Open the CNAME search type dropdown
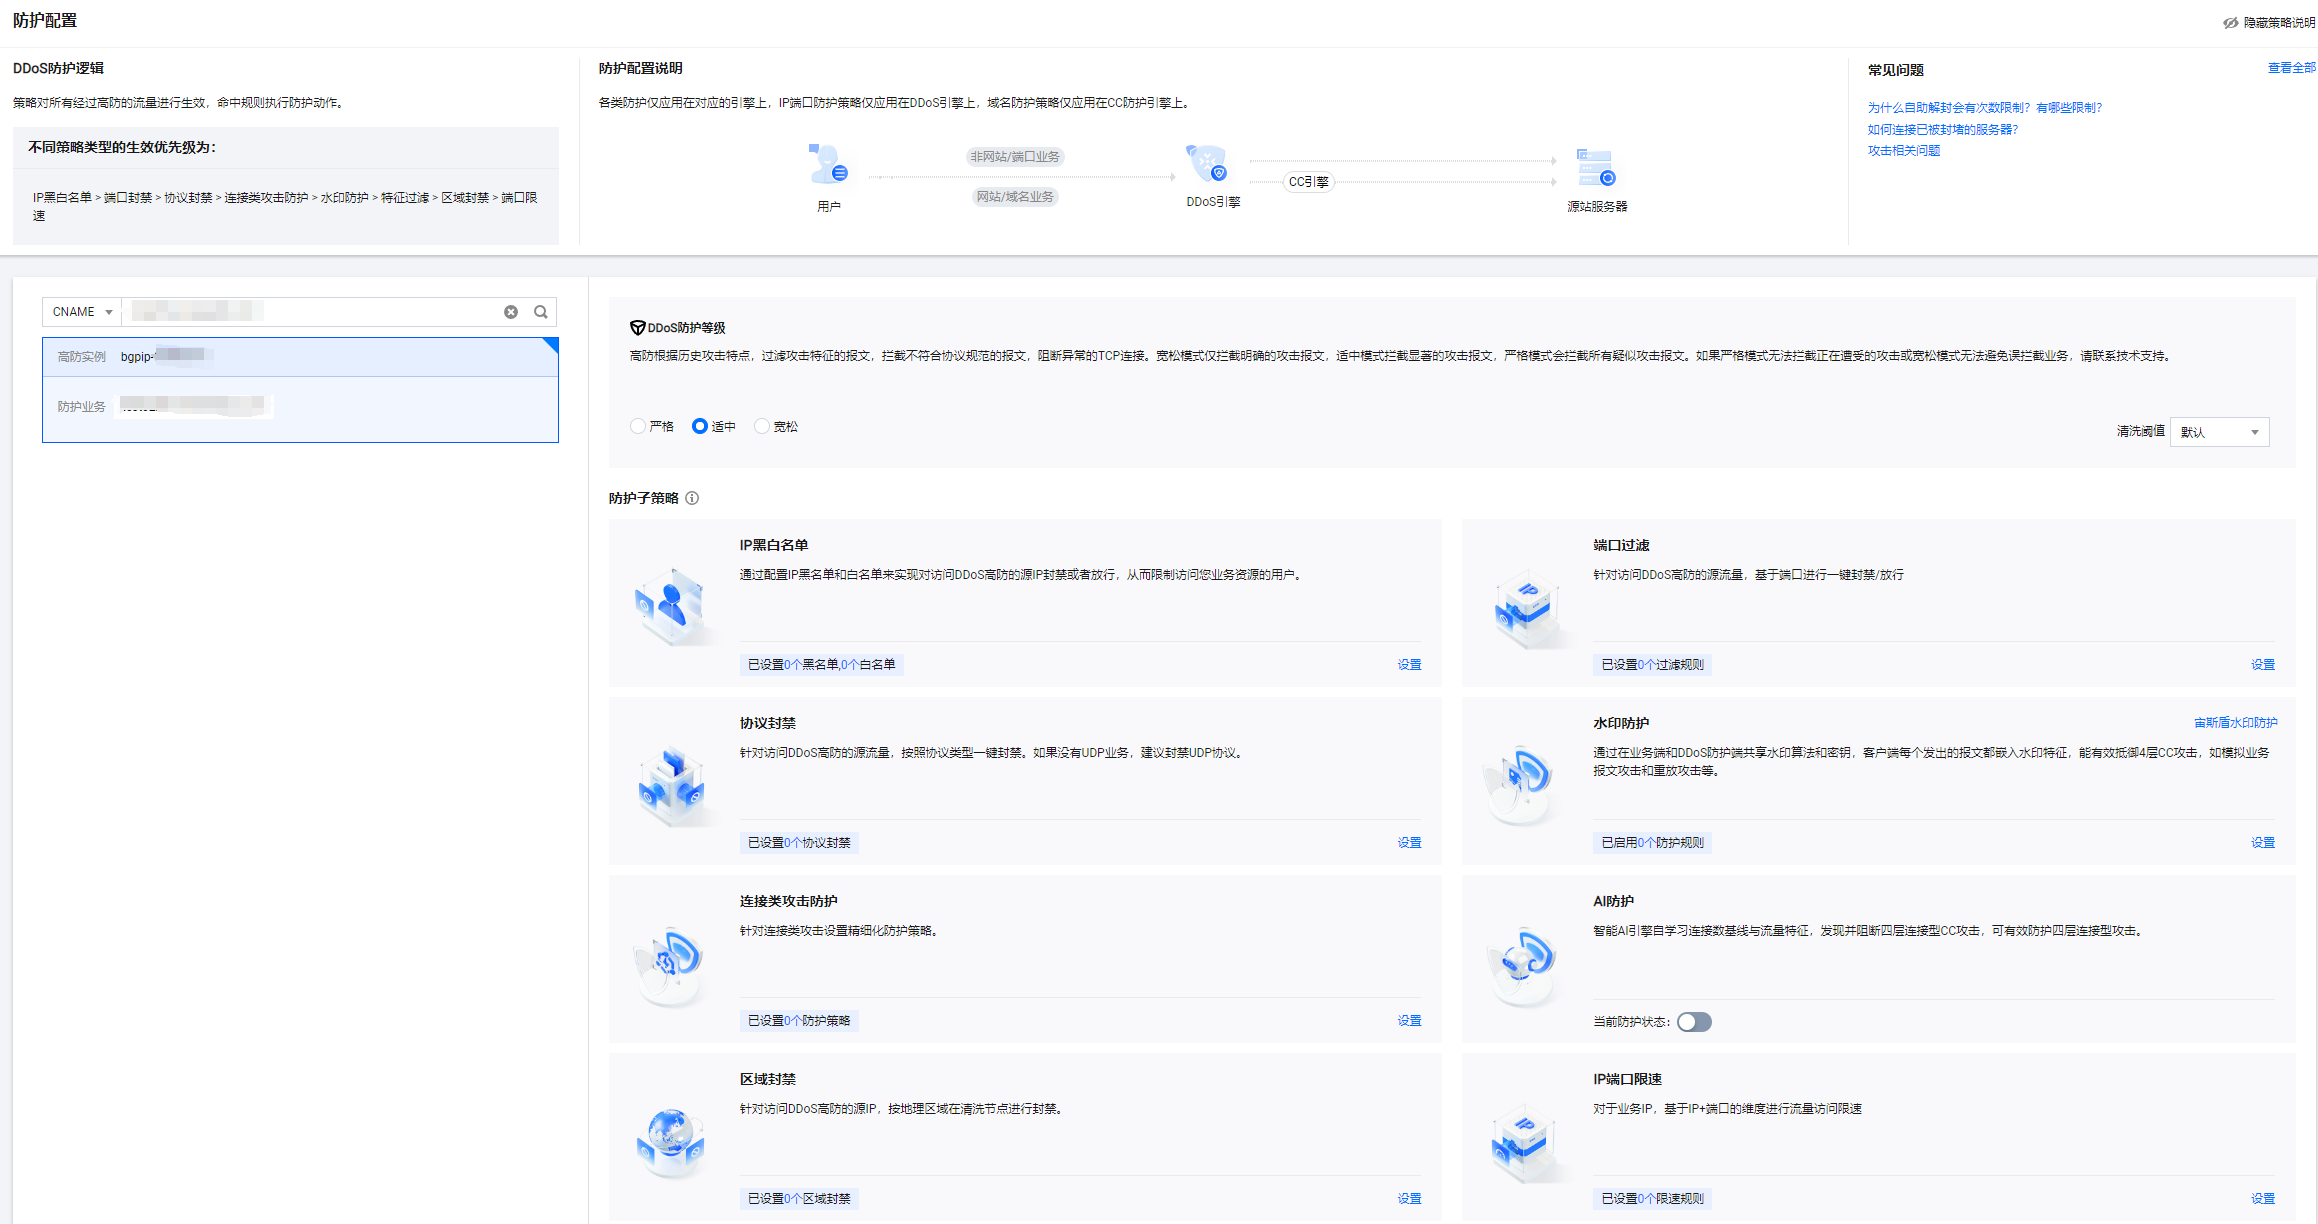 pos(82,312)
